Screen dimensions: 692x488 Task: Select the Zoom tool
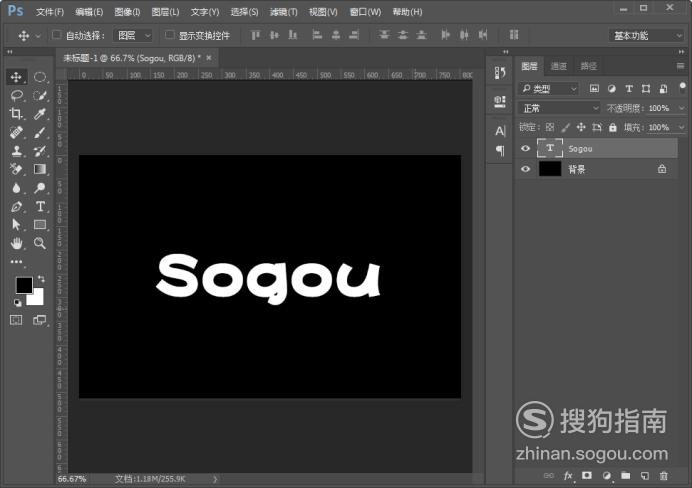coord(40,243)
